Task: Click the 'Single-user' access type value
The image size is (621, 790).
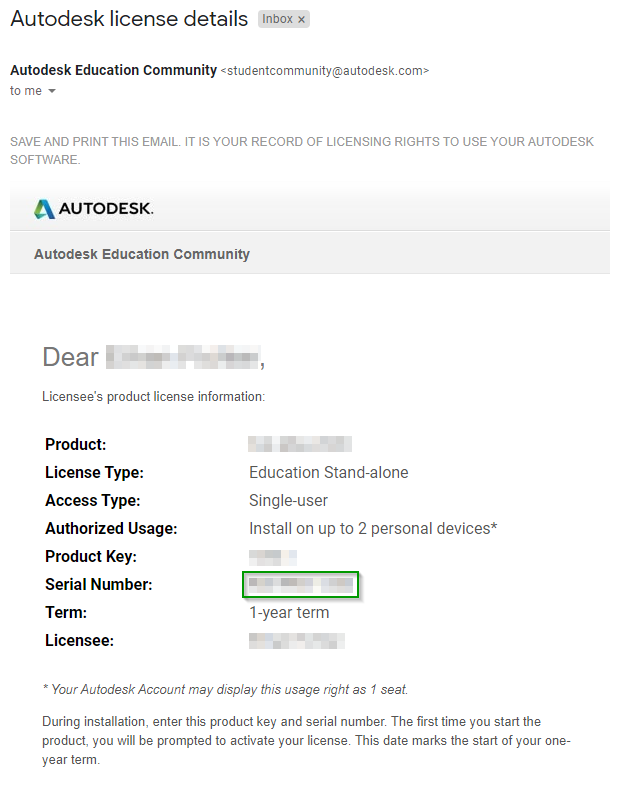Action: 288,500
